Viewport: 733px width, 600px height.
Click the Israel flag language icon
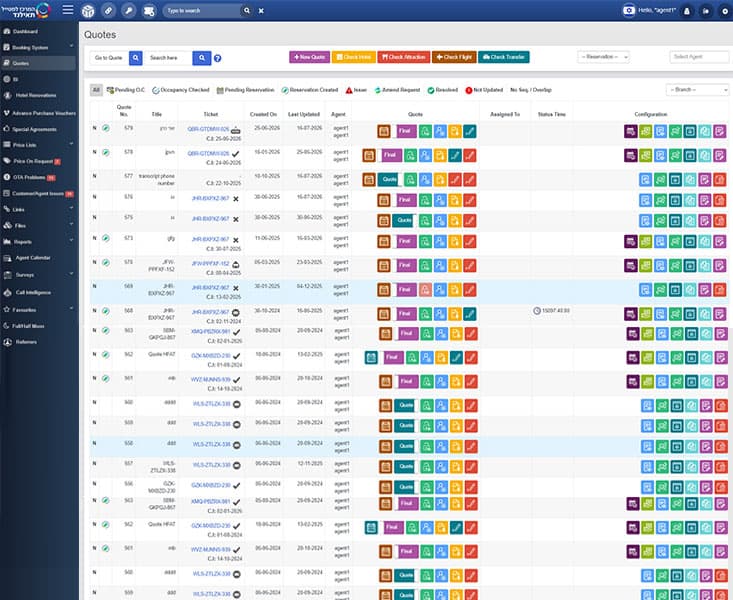point(629,10)
